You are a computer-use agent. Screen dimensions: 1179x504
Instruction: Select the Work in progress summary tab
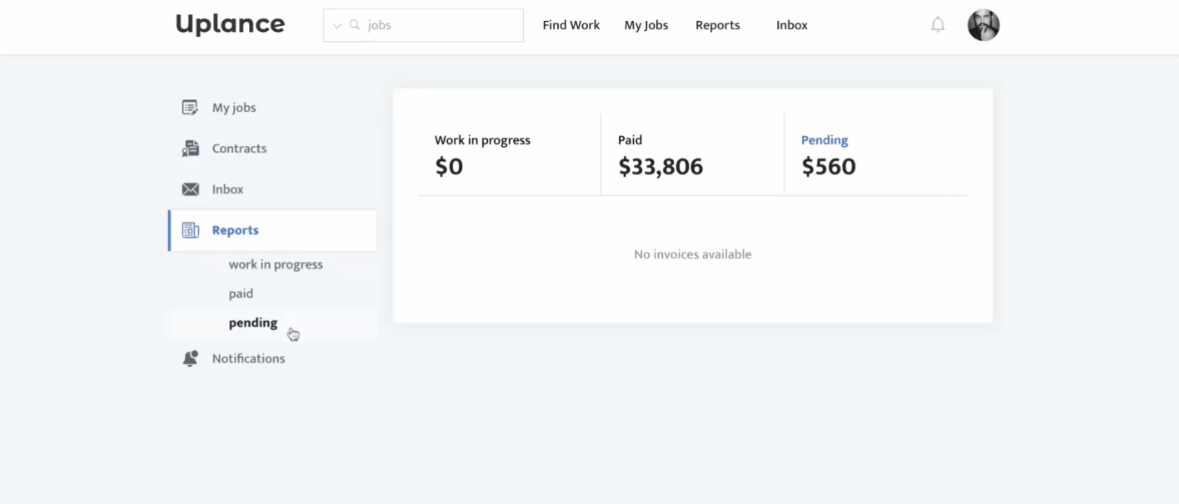508,154
